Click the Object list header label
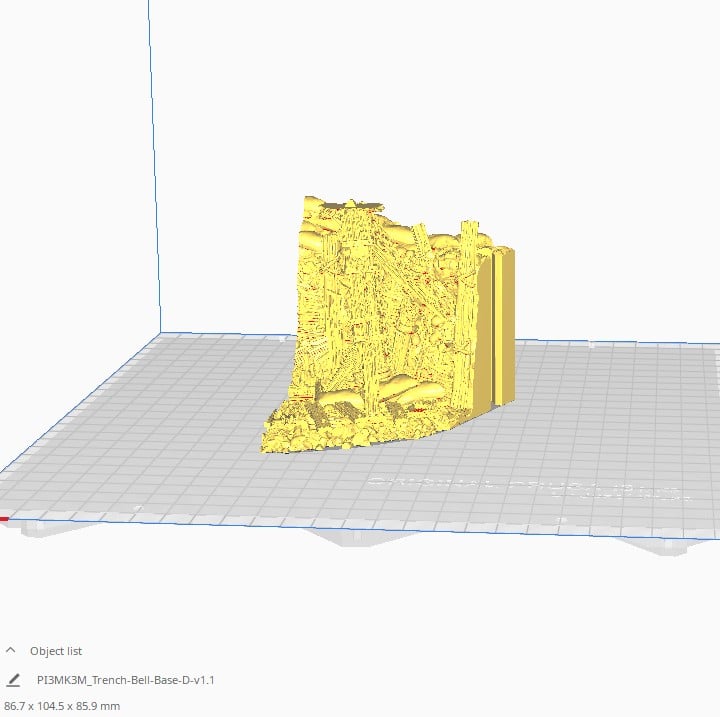Screen dimensions: 720x717 point(56,651)
